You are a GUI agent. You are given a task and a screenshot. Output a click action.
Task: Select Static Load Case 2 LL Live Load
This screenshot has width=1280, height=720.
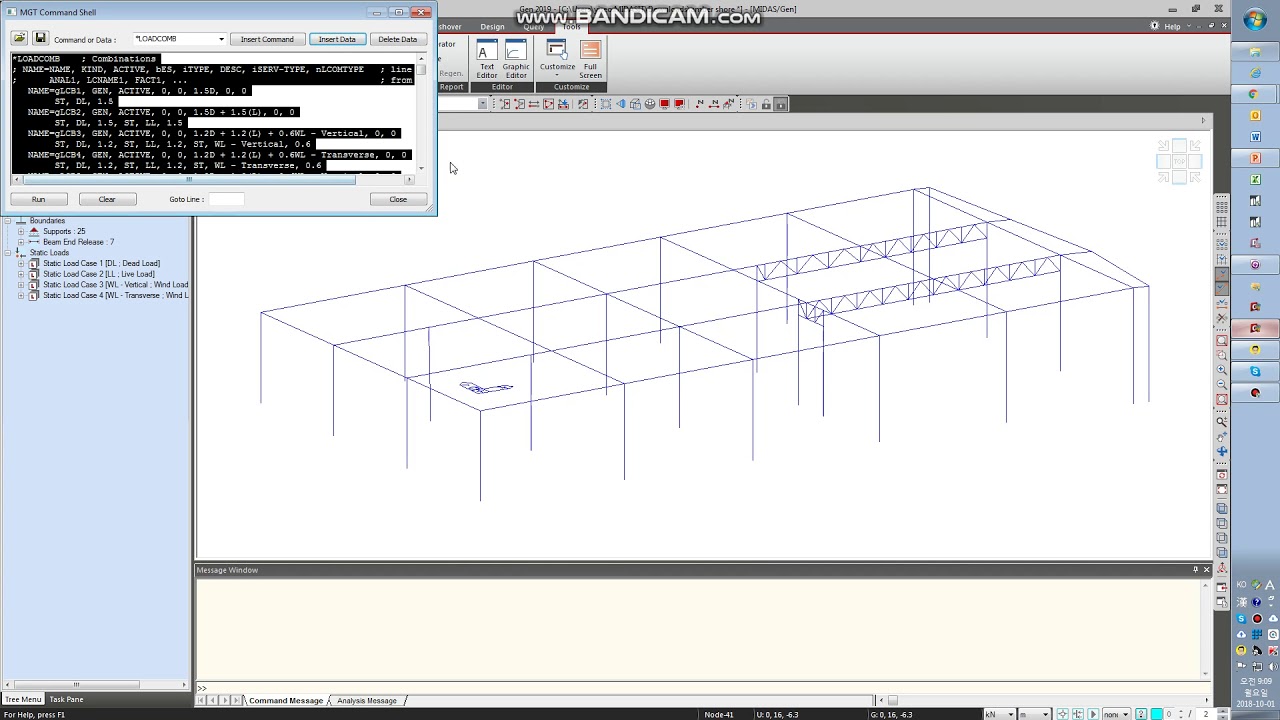tap(99, 274)
